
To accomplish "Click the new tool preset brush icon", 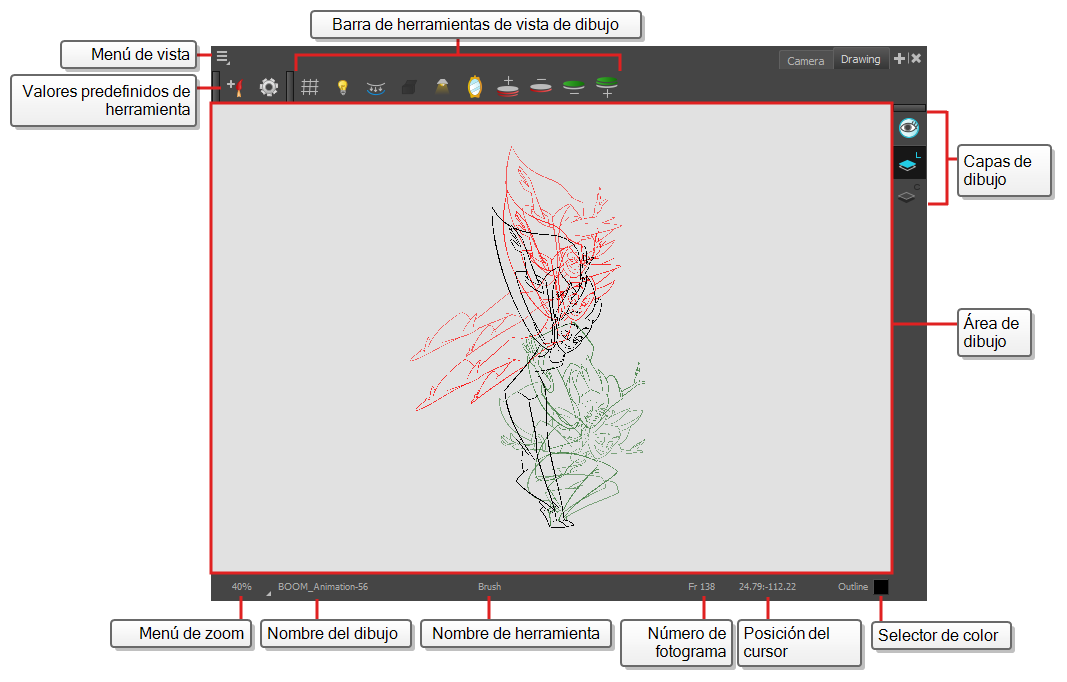I will point(235,88).
